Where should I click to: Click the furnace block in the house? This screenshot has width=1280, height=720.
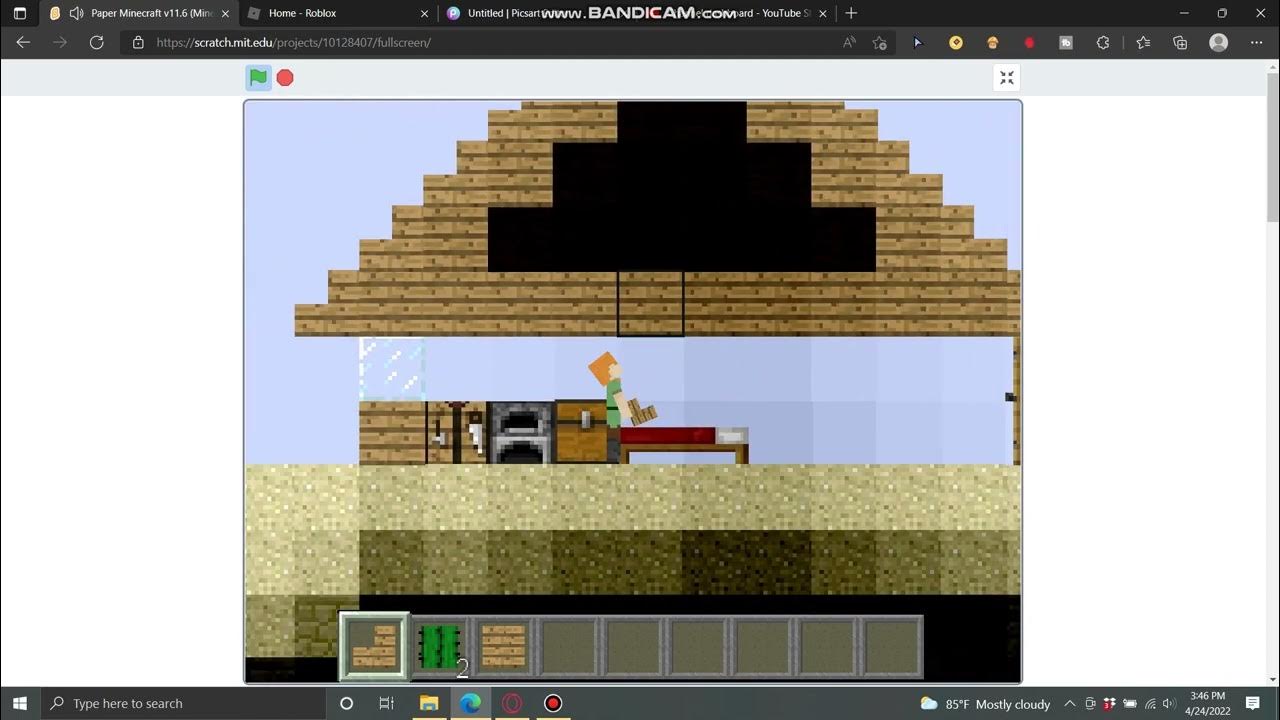pyautogui.click(x=520, y=433)
